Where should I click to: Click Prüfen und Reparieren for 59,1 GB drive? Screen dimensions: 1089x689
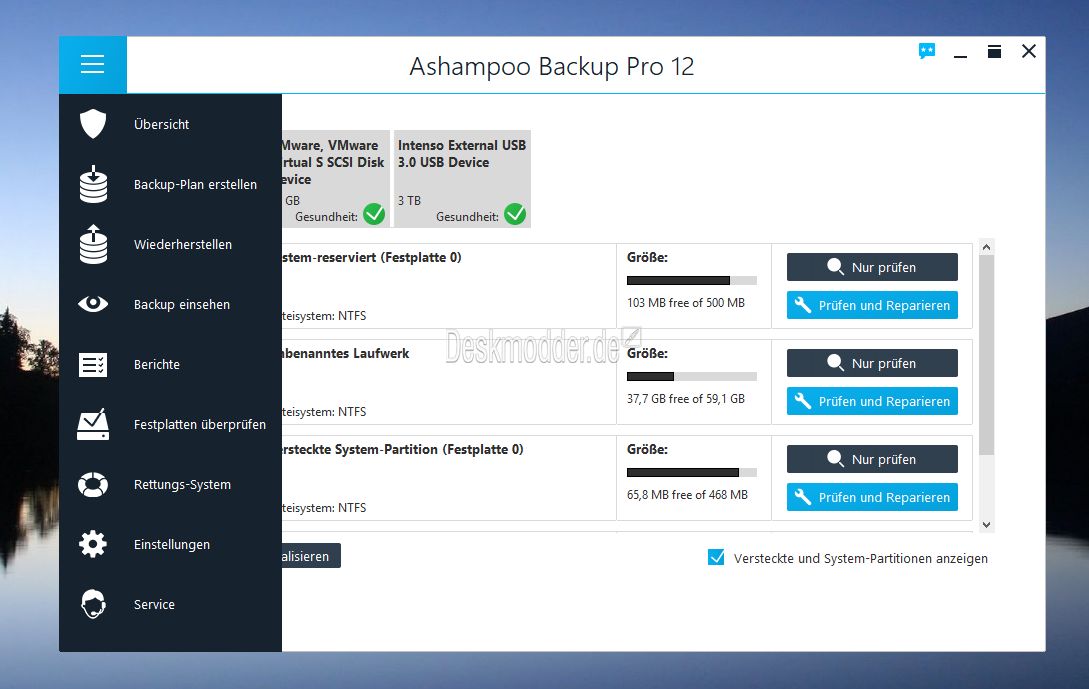[872, 401]
